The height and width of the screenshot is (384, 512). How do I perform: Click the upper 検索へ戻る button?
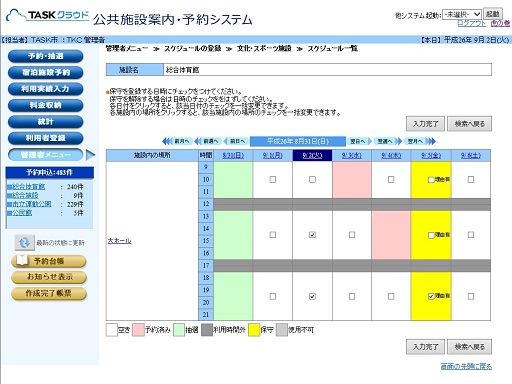[x=469, y=124]
